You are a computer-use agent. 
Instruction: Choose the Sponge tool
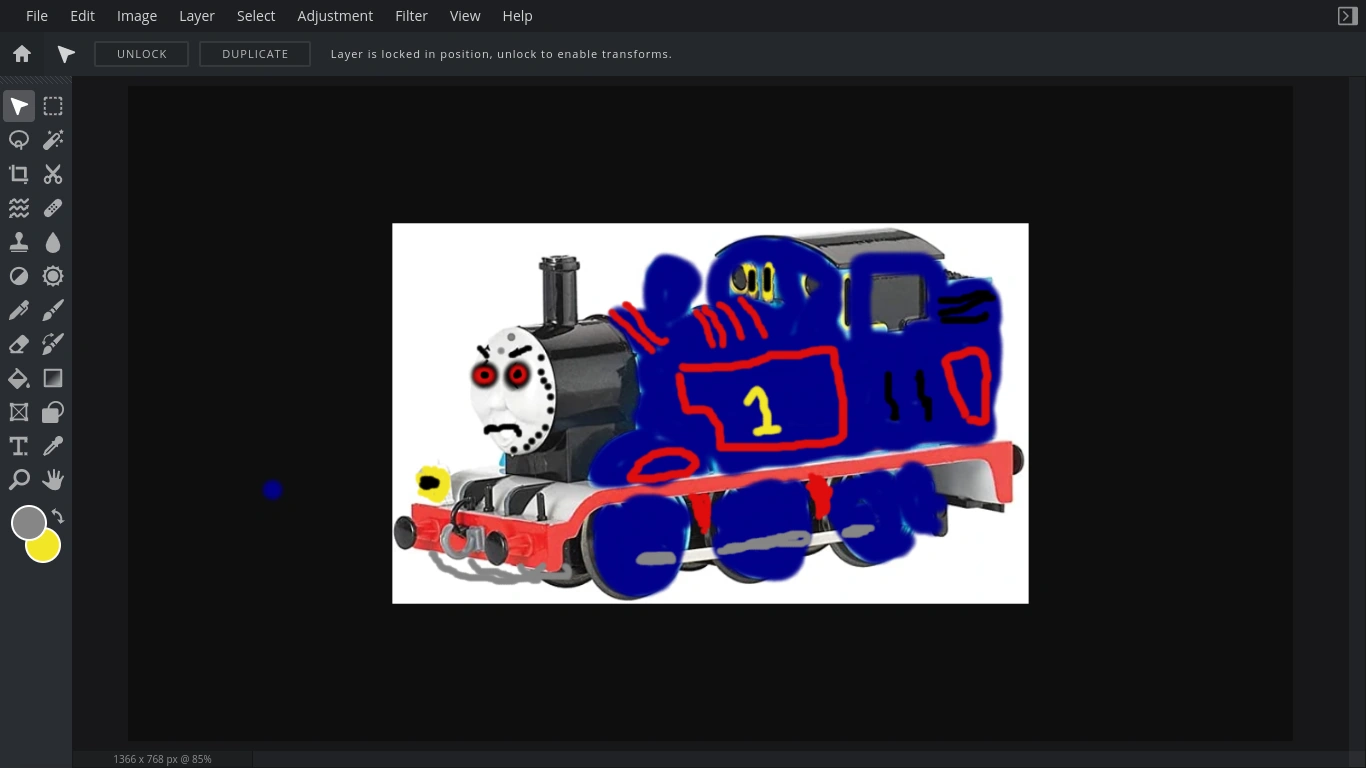[53, 276]
